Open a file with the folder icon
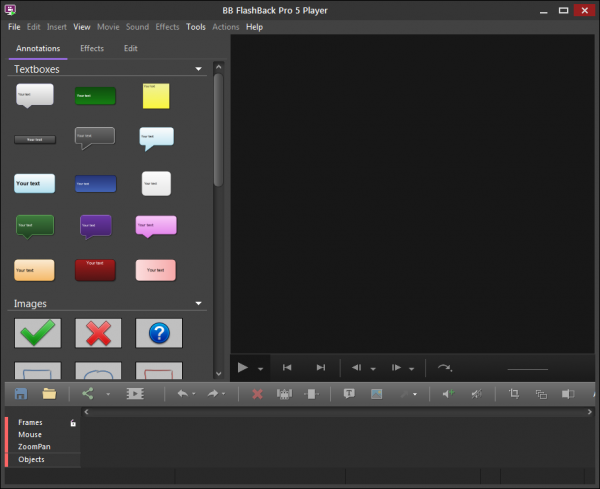The height and width of the screenshot is (489, 600). click(x=49, y=394)
